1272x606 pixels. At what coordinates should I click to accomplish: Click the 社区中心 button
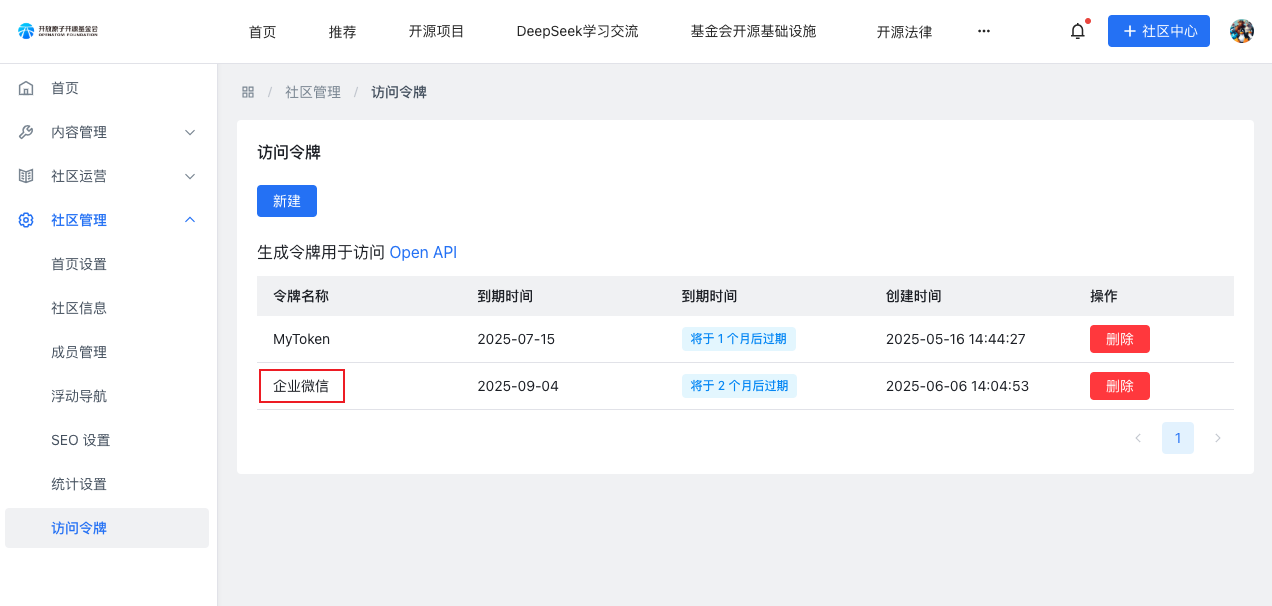(x=1158, y=31)
